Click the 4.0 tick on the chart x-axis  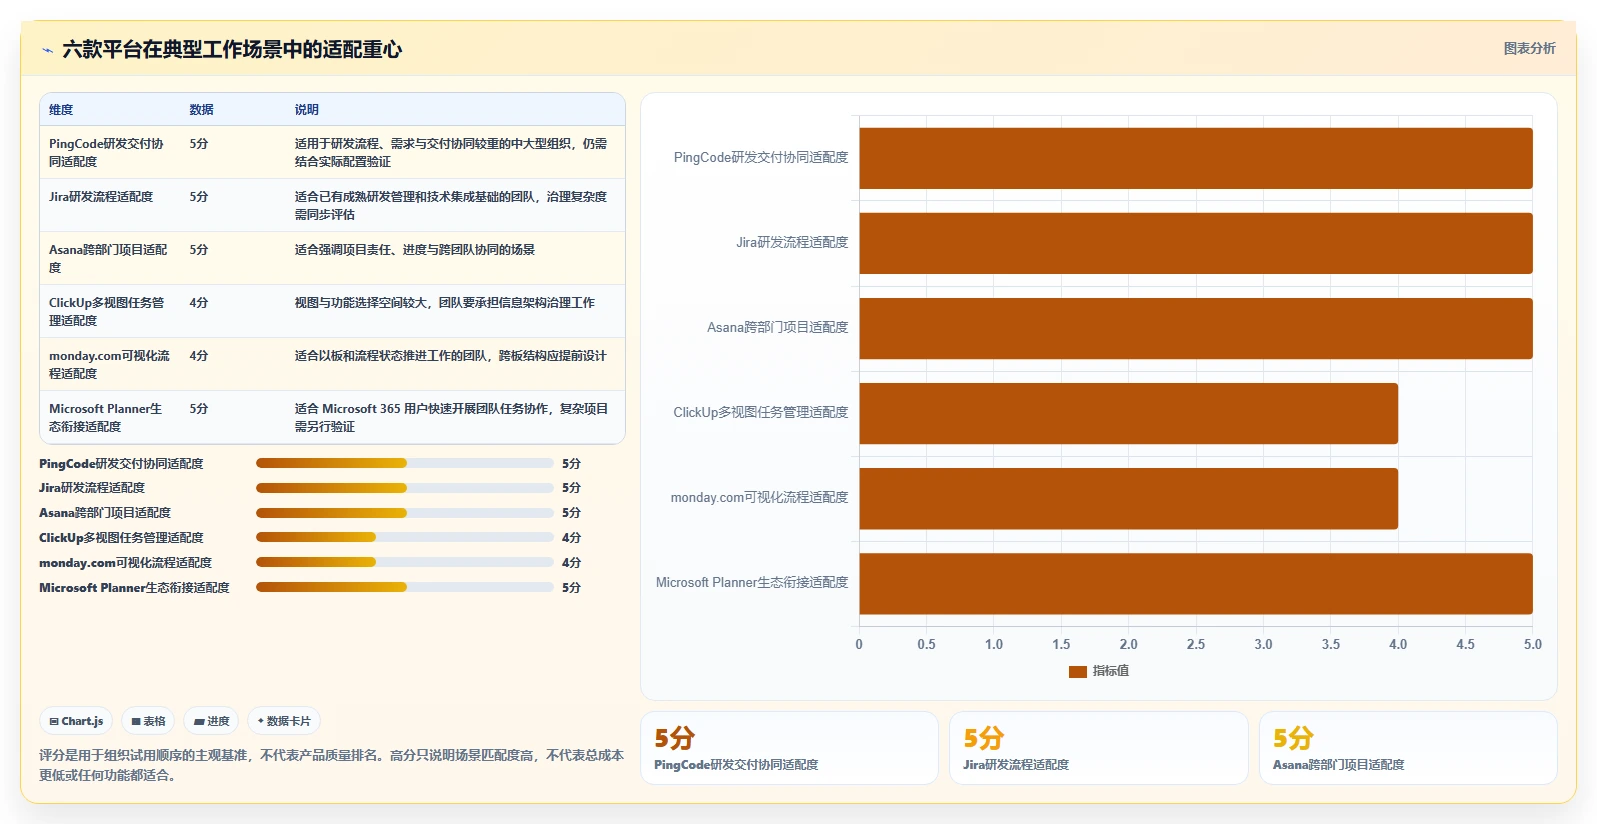1398,645
